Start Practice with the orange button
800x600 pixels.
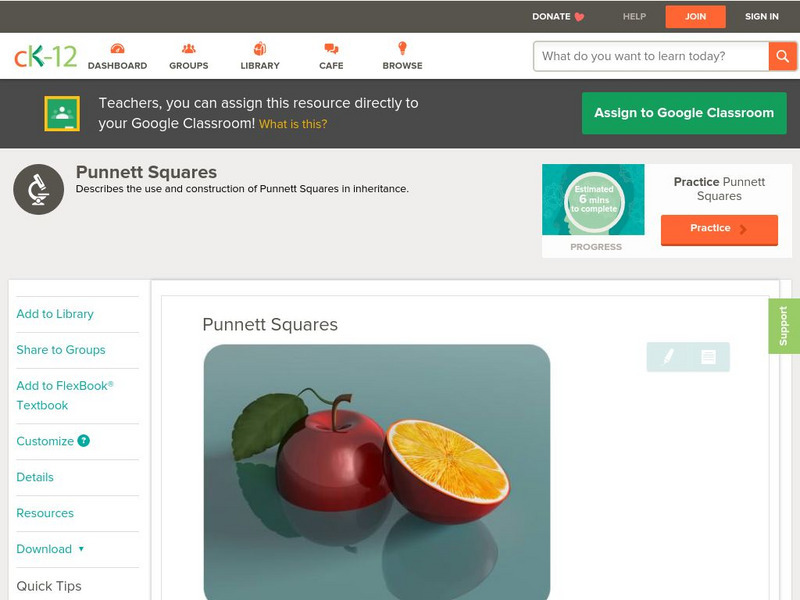pyautogui.click(x=719, y=229)
